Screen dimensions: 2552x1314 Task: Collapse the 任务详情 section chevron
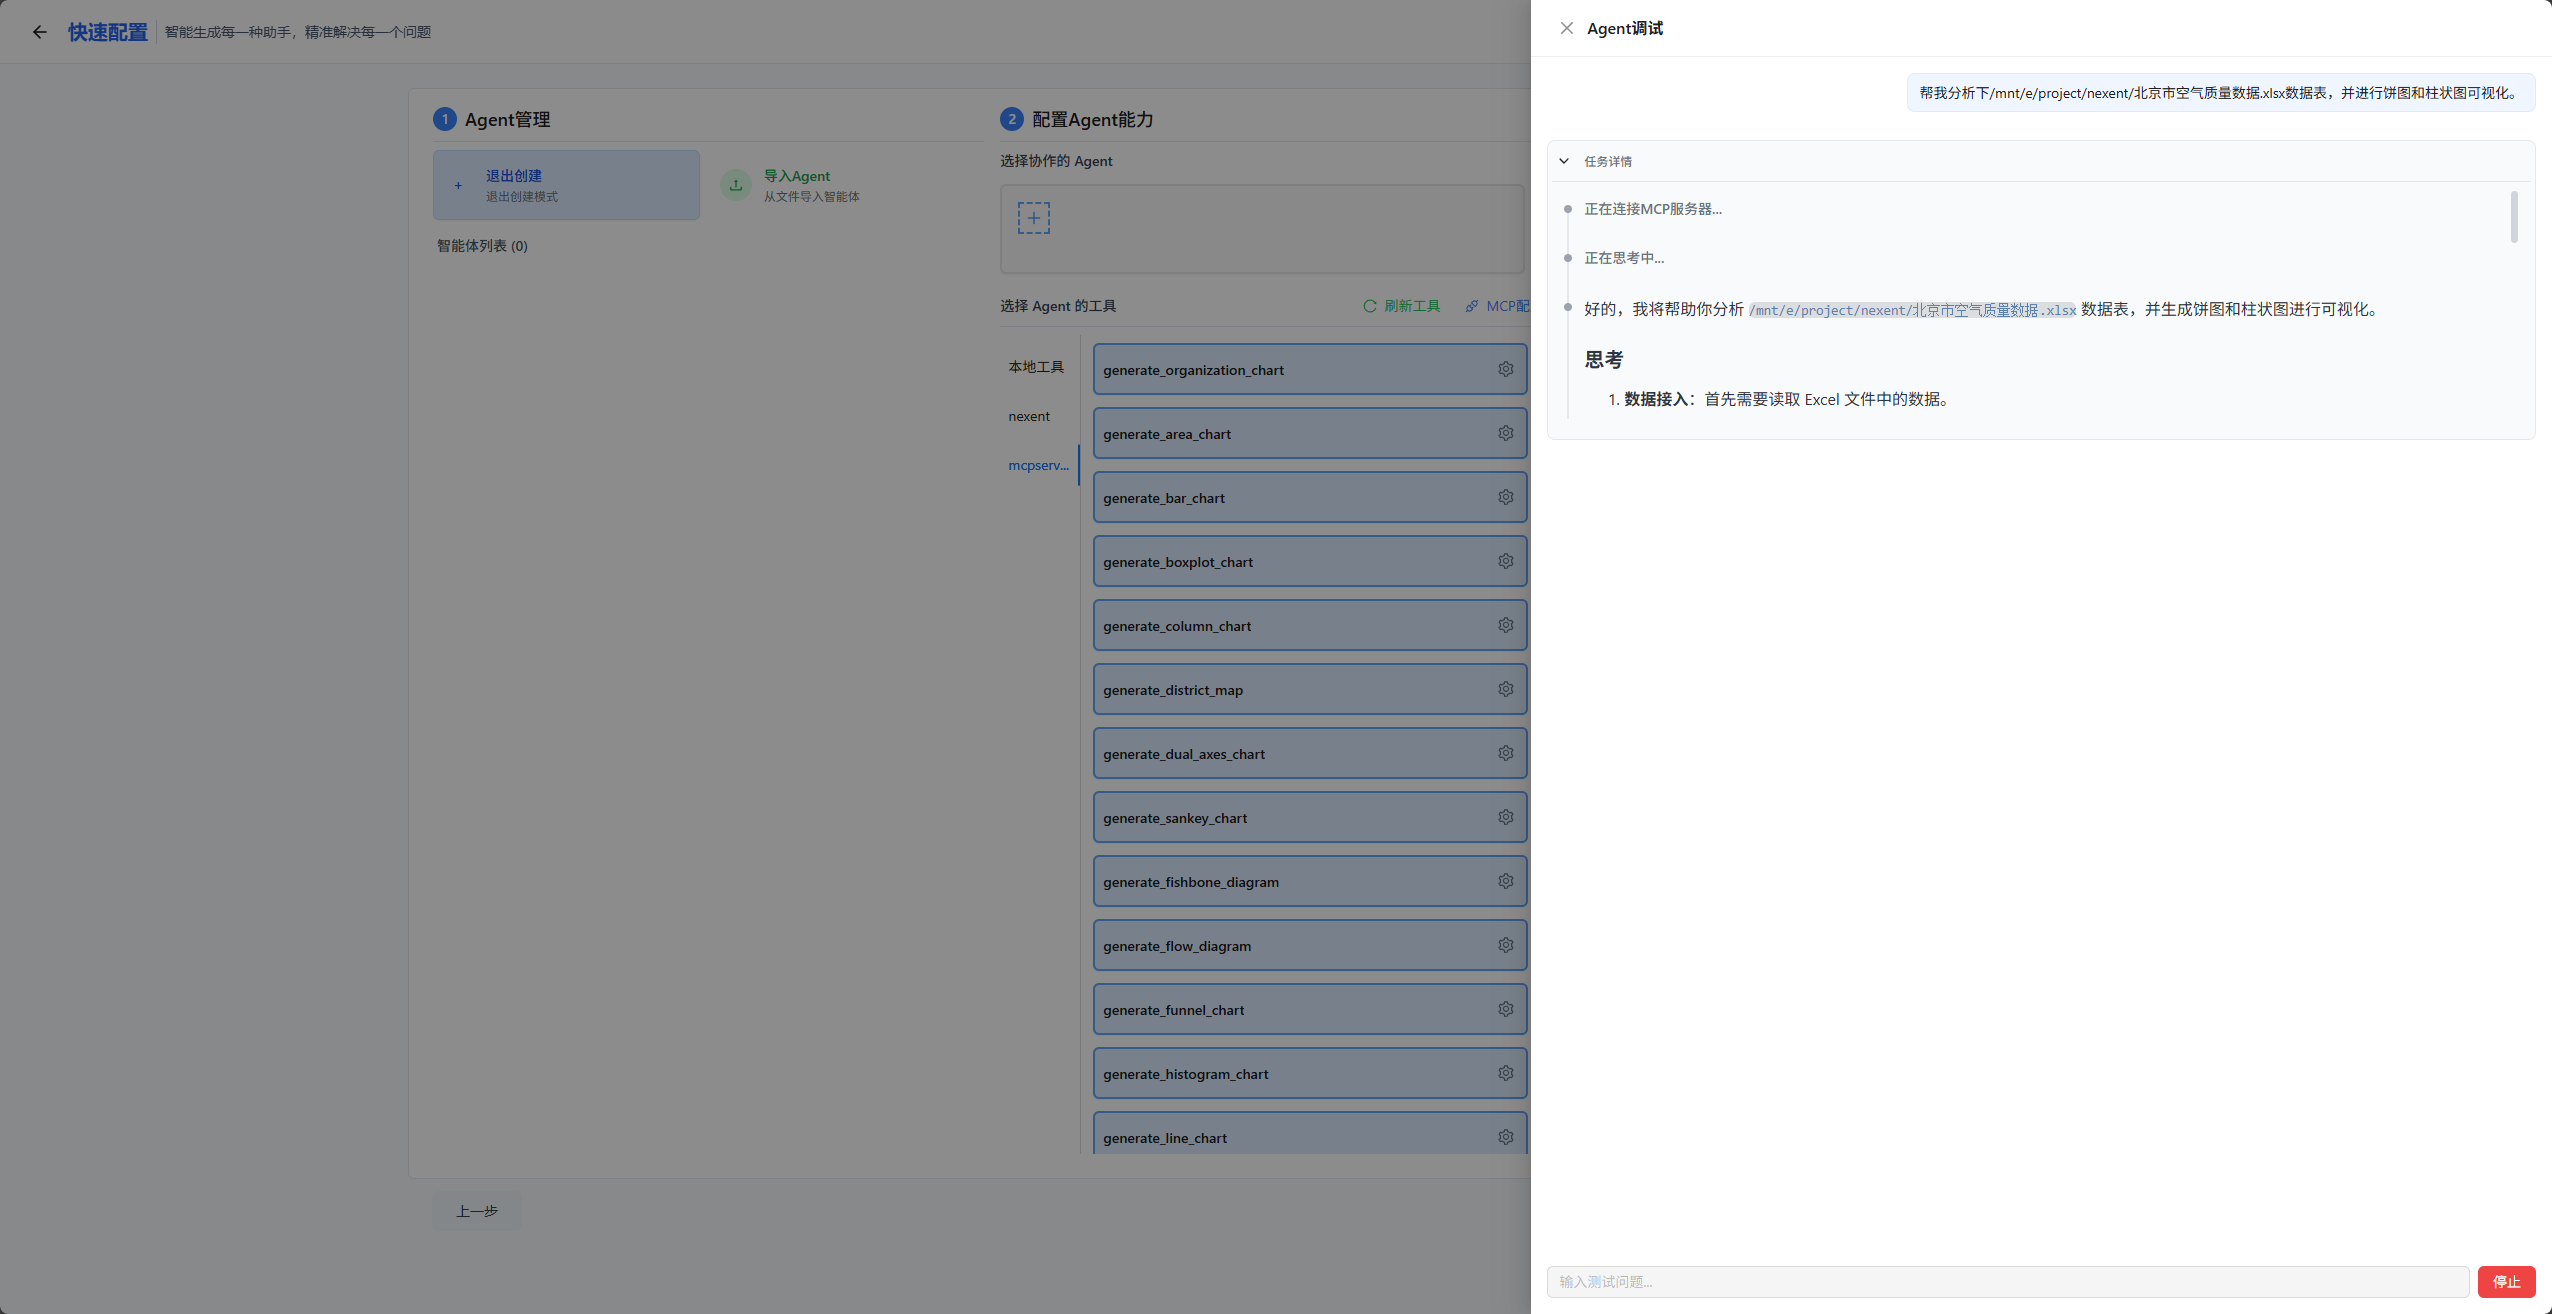(x=1564, y=161)
